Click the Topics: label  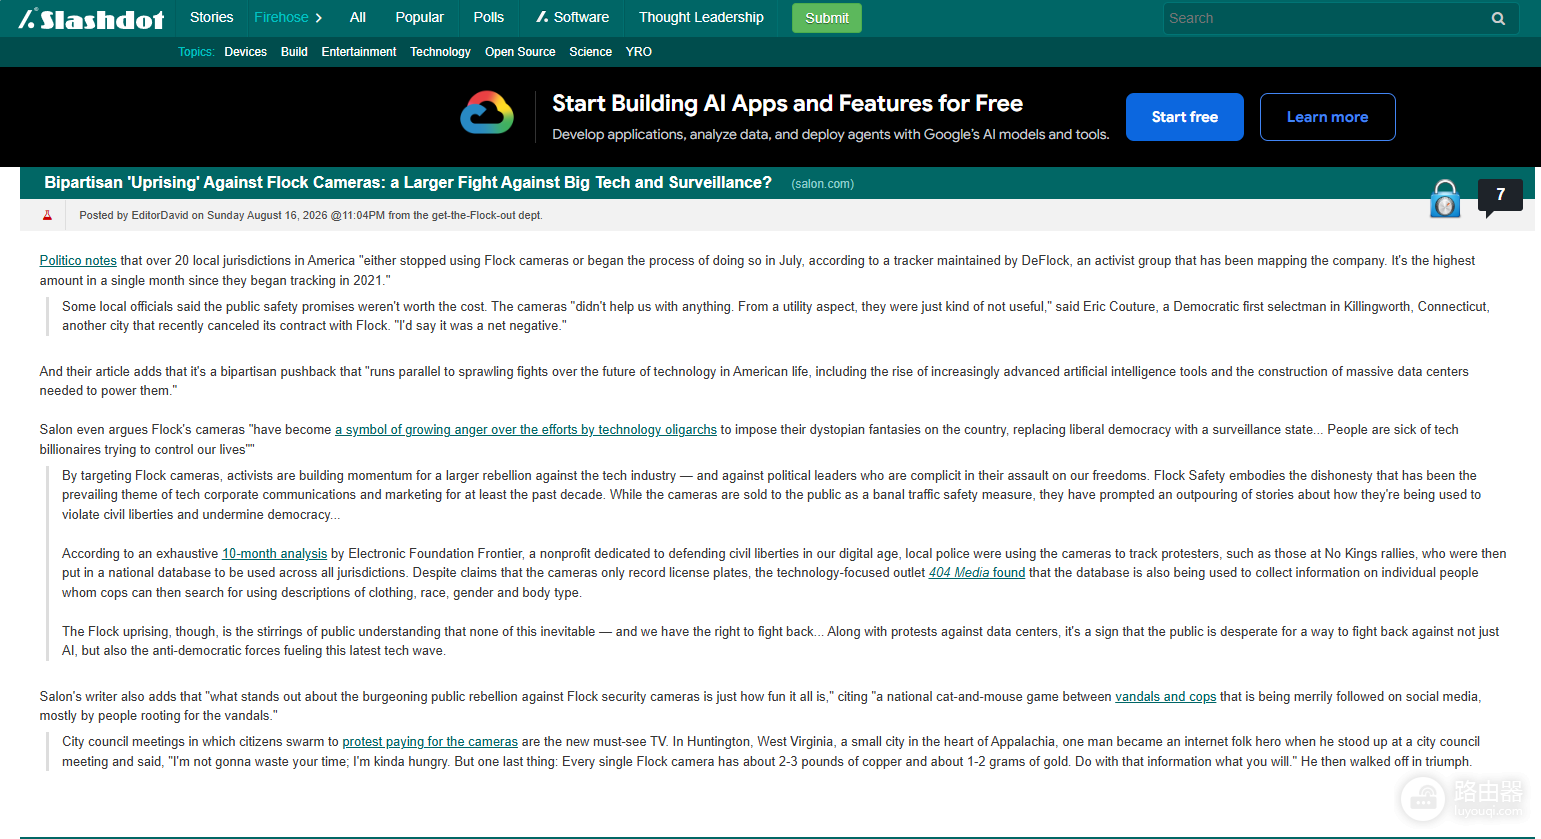[x=196, y=52]
